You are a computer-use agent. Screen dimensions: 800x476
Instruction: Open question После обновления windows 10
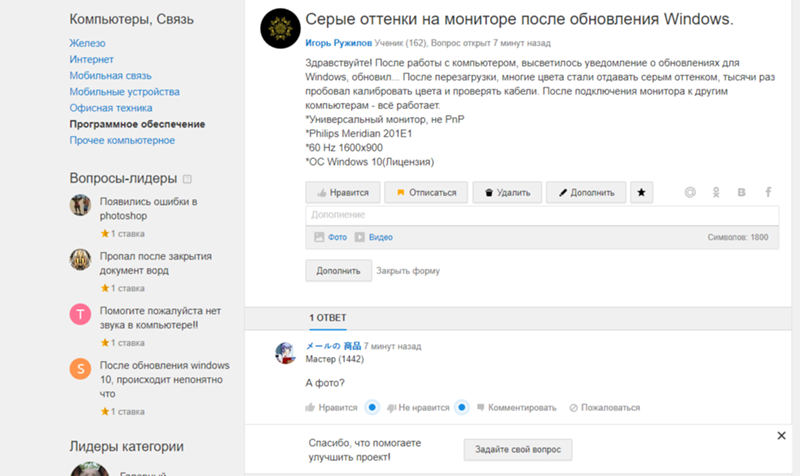coord(164,380)
